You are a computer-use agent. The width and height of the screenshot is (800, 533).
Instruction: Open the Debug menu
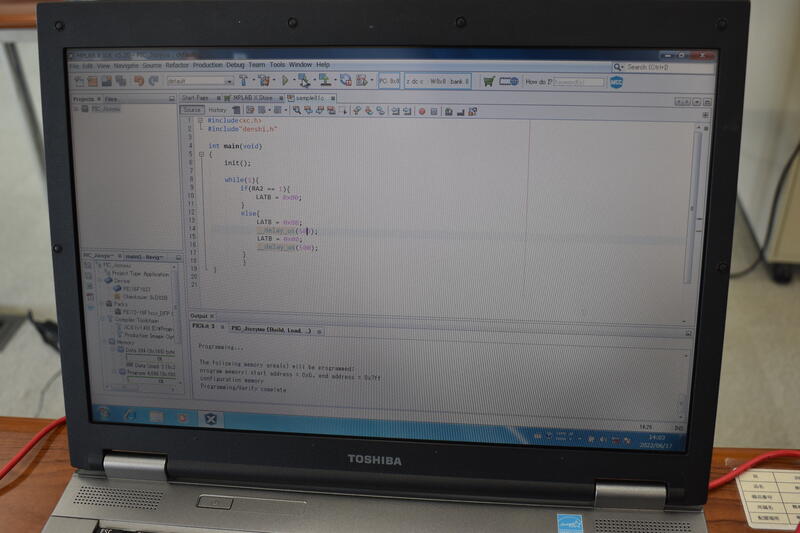(x=235, y=65)
